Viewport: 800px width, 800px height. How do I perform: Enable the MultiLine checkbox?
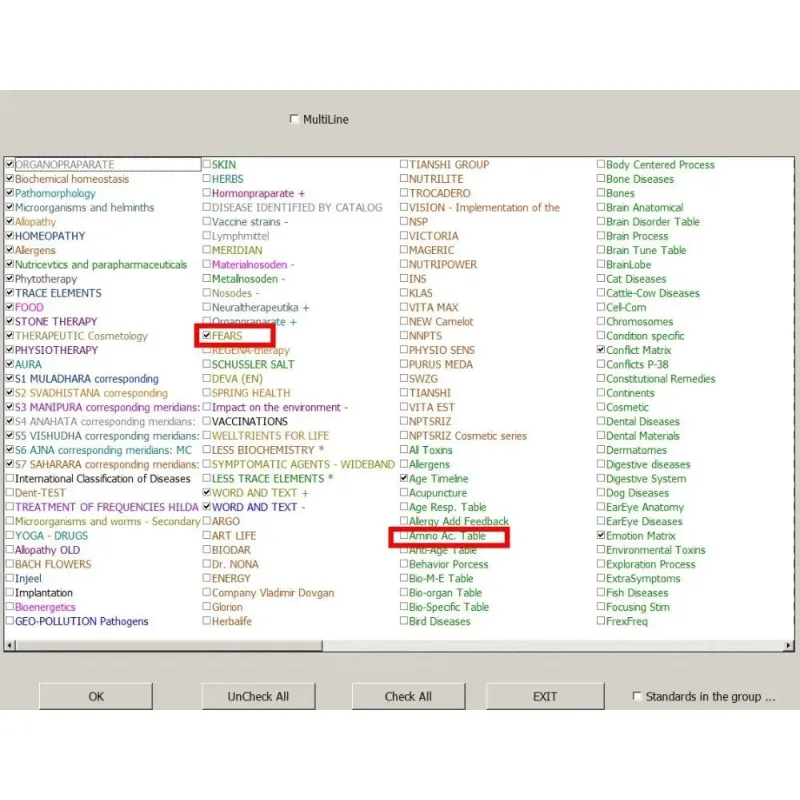(294, 119)
